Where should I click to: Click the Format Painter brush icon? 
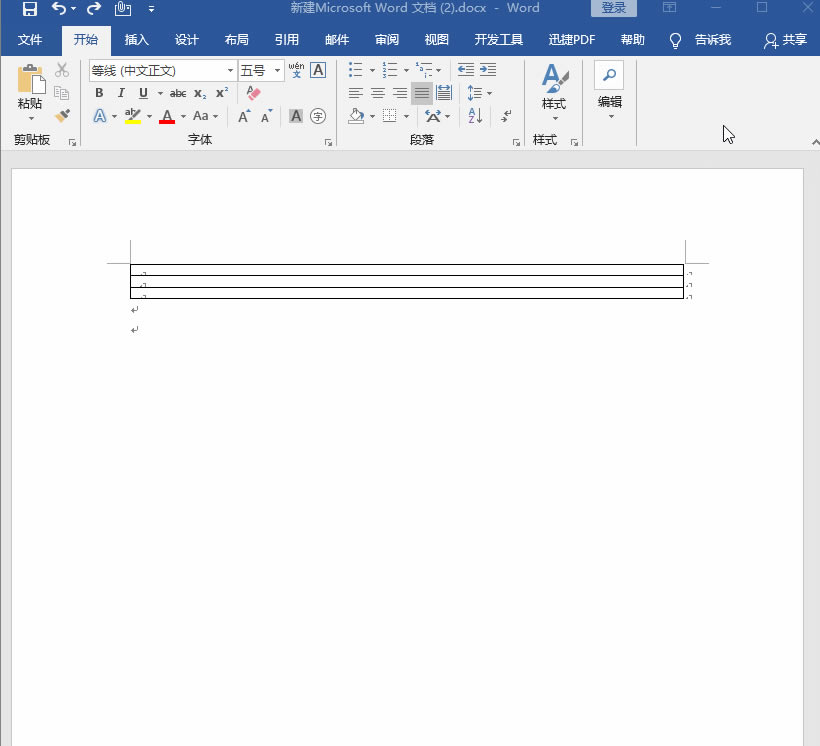(62, 116)
